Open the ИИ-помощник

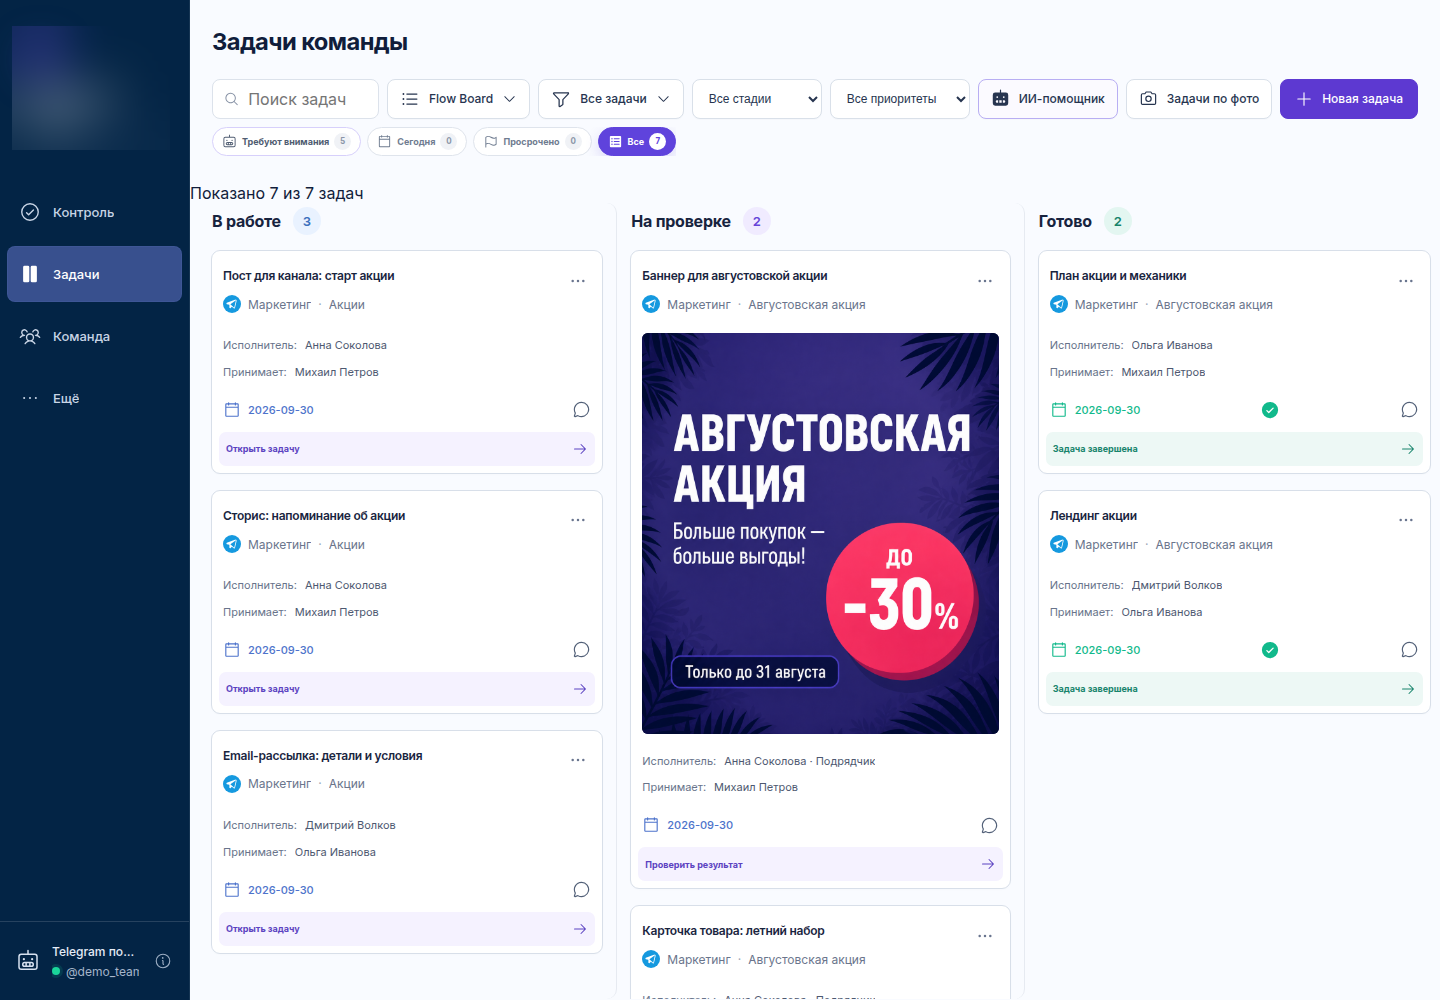tap(1048, 99)
